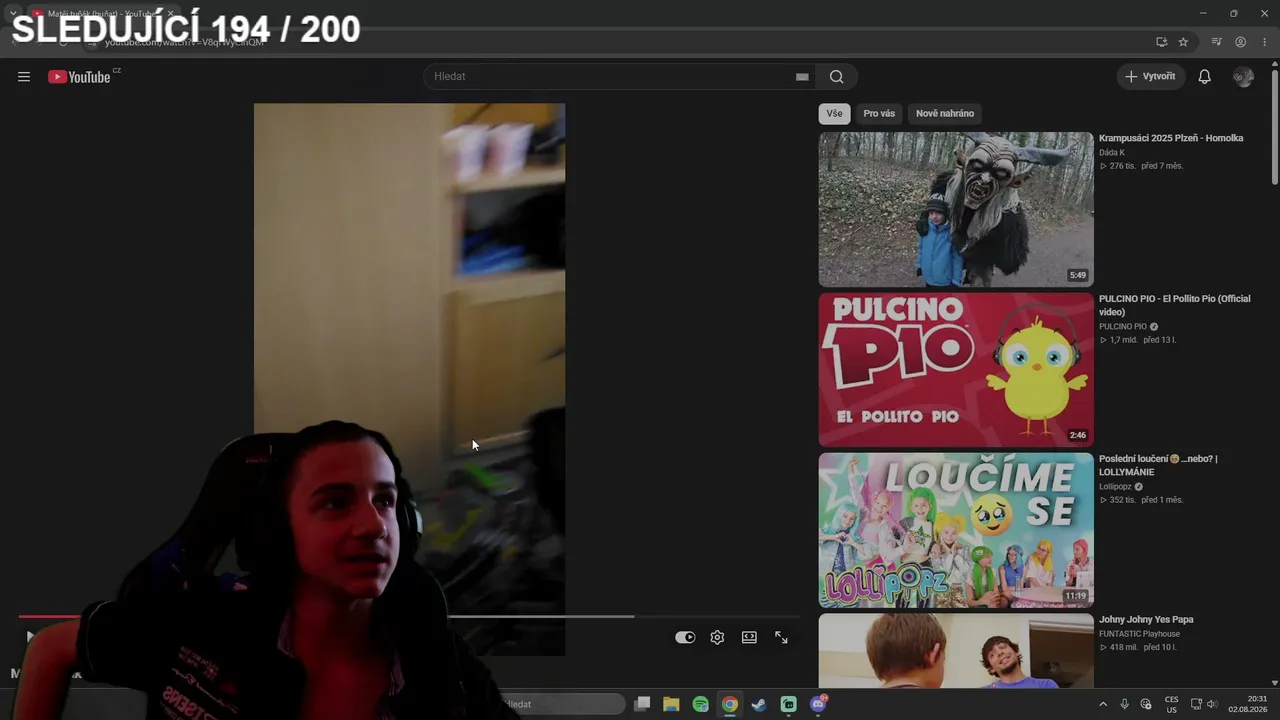Open the install/cast icon in address bar
The height and width of the screenshot is (720, 1280).
tap(1161, 42)
